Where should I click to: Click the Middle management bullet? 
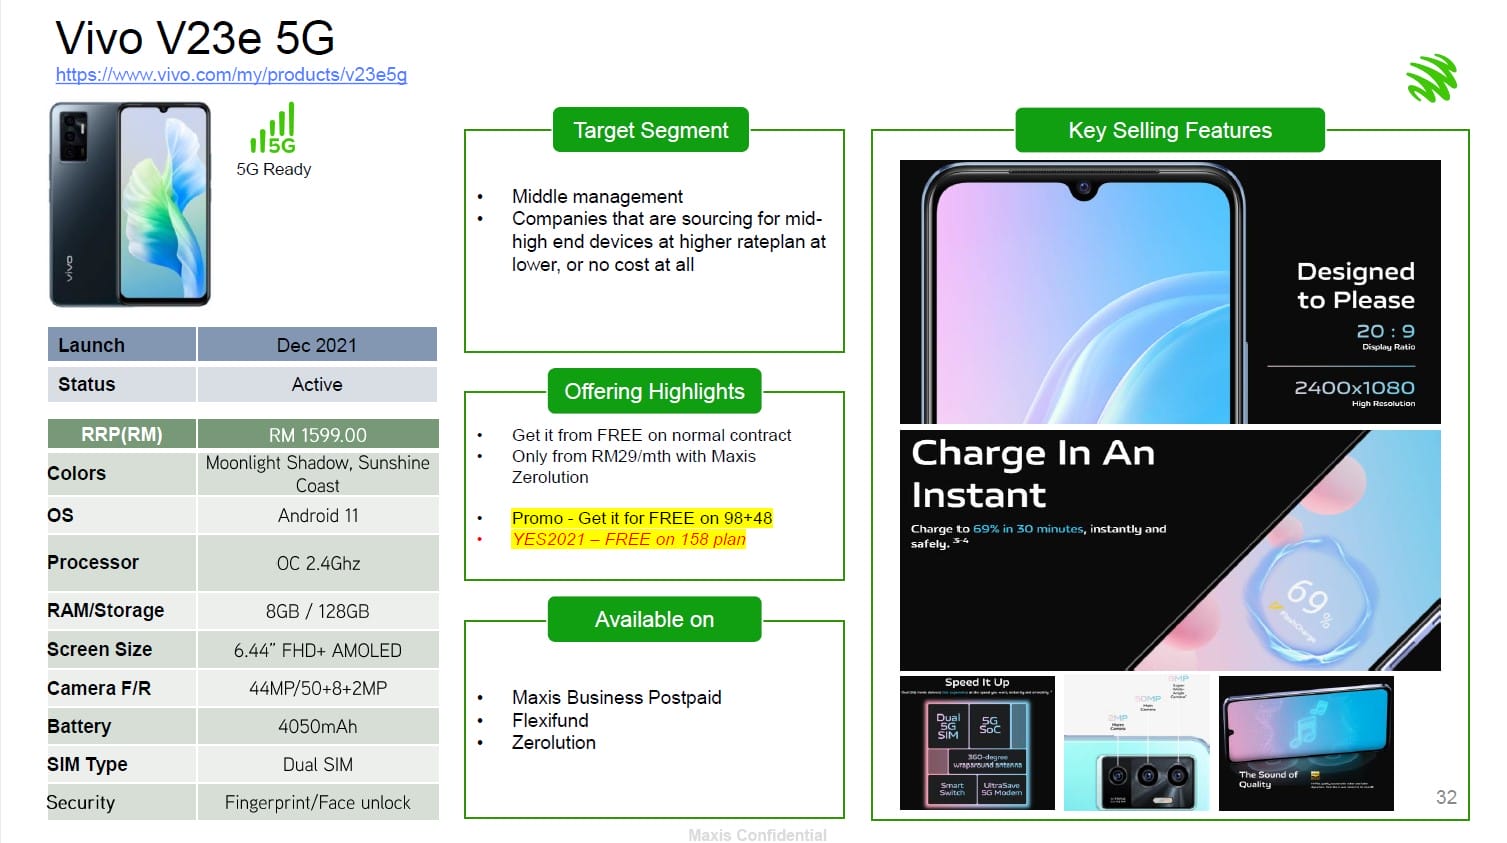coord(597,196)
